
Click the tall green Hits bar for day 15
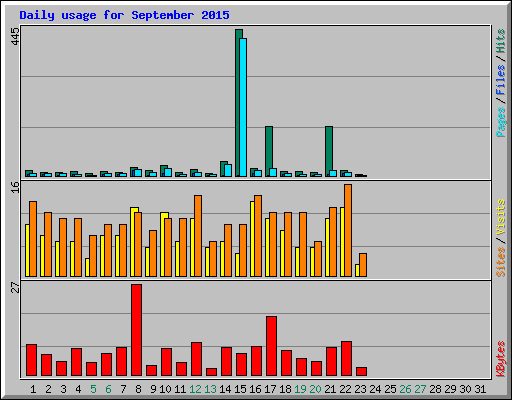pyautogui.click(x=238, y=103)
